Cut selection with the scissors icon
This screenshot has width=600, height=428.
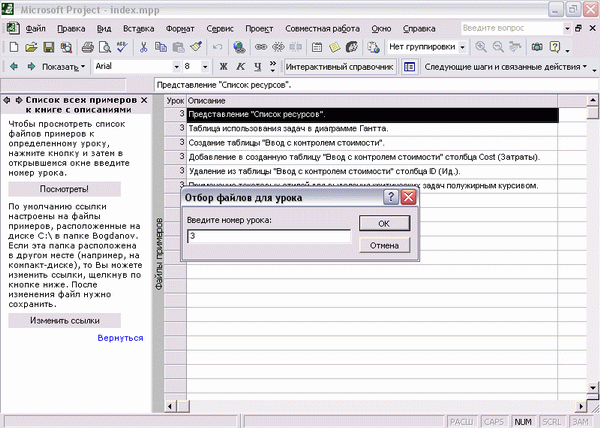[x=143, y=47]
